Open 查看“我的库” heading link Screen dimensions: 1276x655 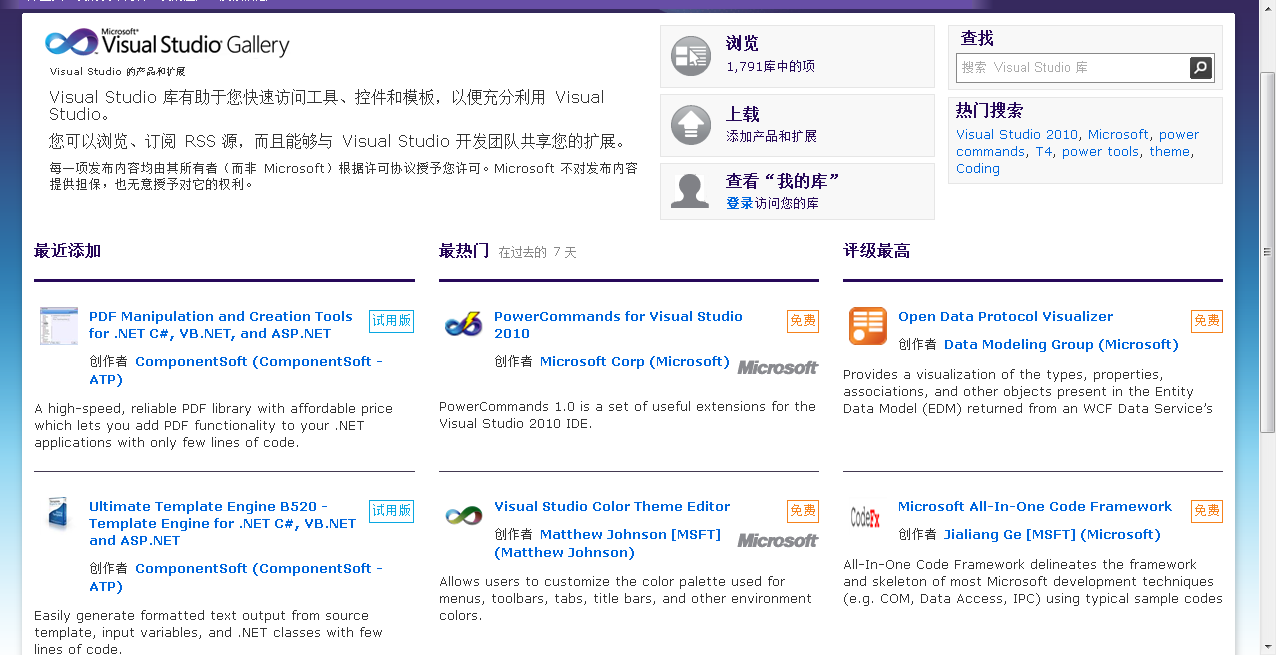coord(782,181)
